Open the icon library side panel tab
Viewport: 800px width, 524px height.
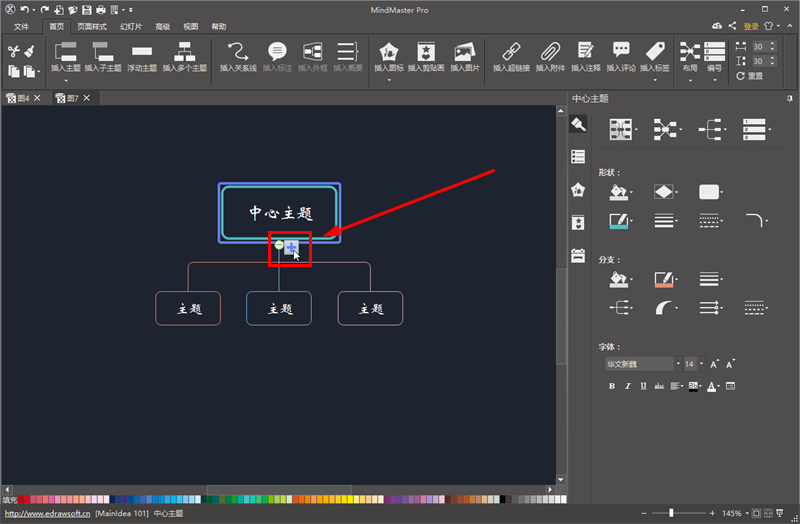click(578, 190)
